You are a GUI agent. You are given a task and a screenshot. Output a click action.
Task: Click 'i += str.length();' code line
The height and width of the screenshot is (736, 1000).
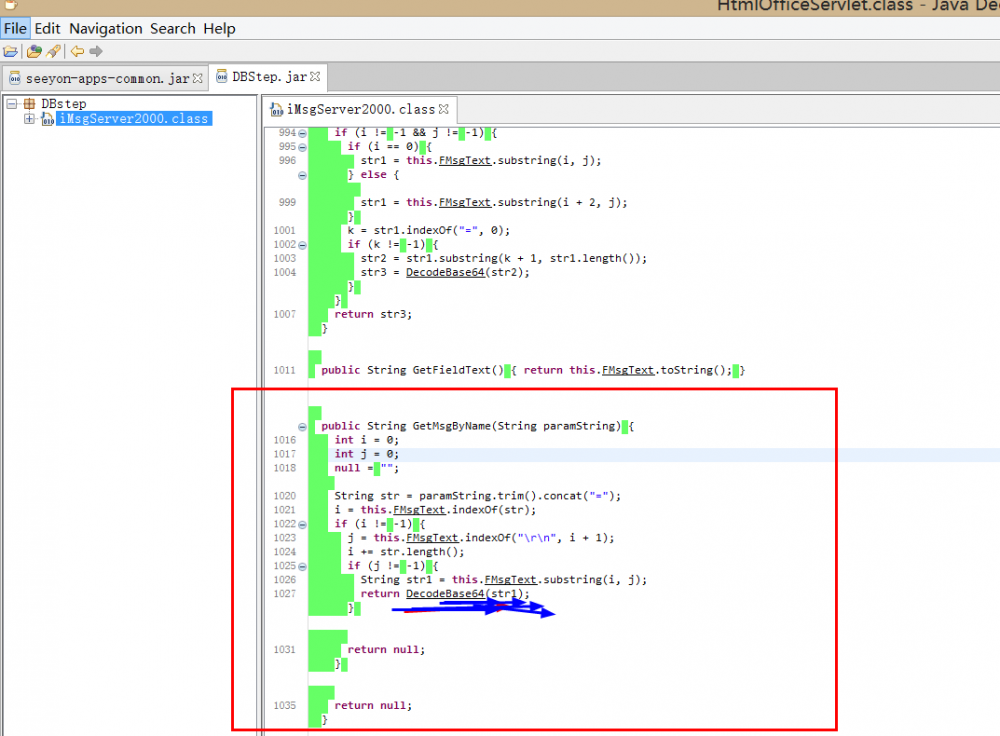tap(406, 552)
